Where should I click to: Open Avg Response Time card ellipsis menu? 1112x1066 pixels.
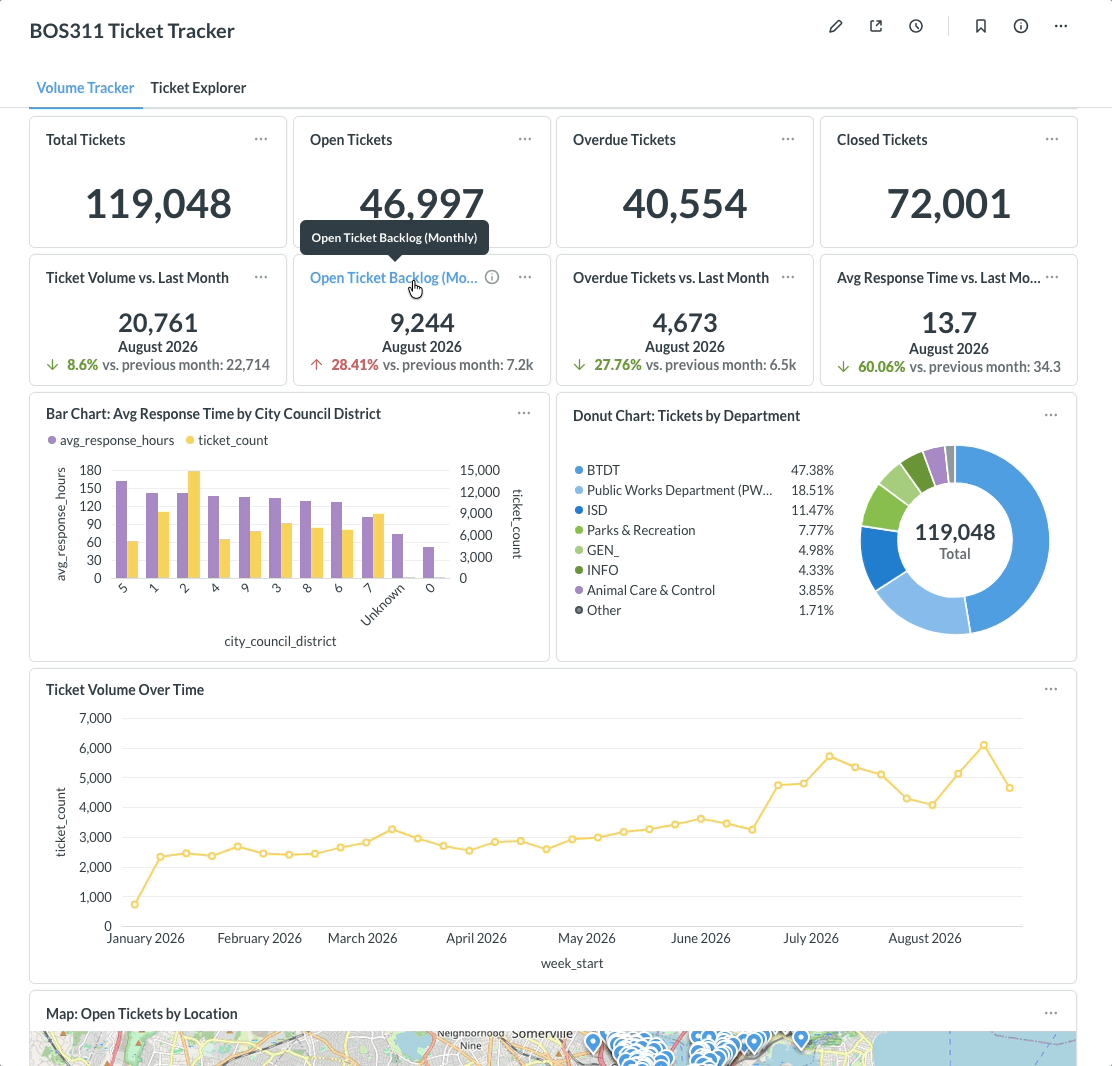[x=1052, y=277]
